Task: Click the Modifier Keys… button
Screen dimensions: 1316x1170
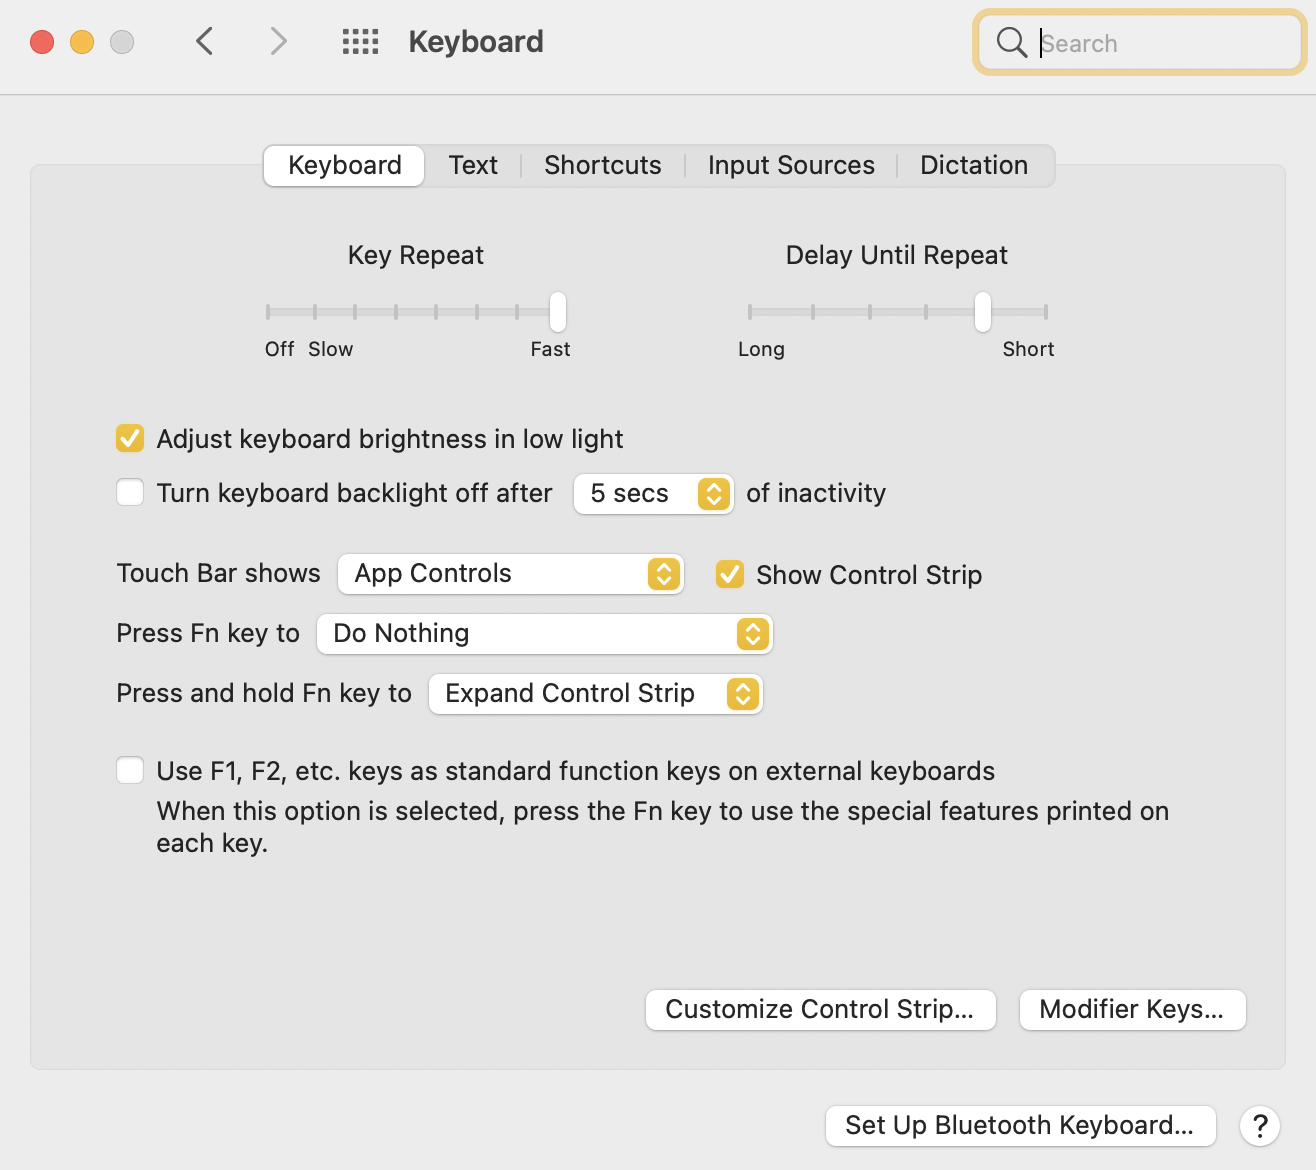Action: 1132,1010
